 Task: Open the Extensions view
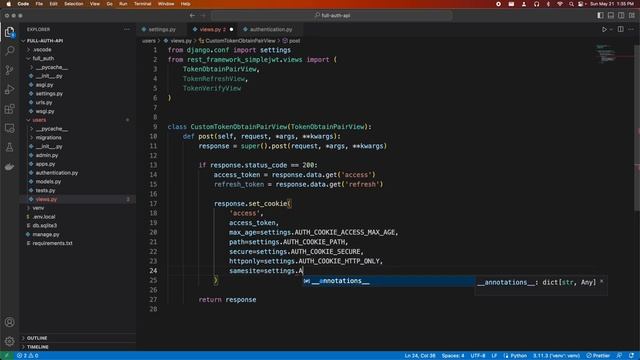(9, 109)
